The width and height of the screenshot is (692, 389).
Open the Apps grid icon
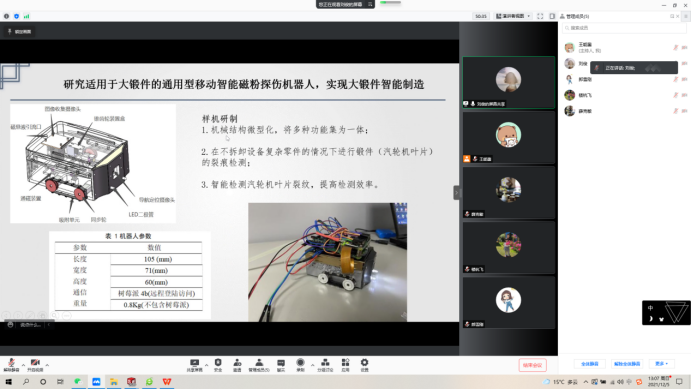pyautogui.click(x=345, y=365)
